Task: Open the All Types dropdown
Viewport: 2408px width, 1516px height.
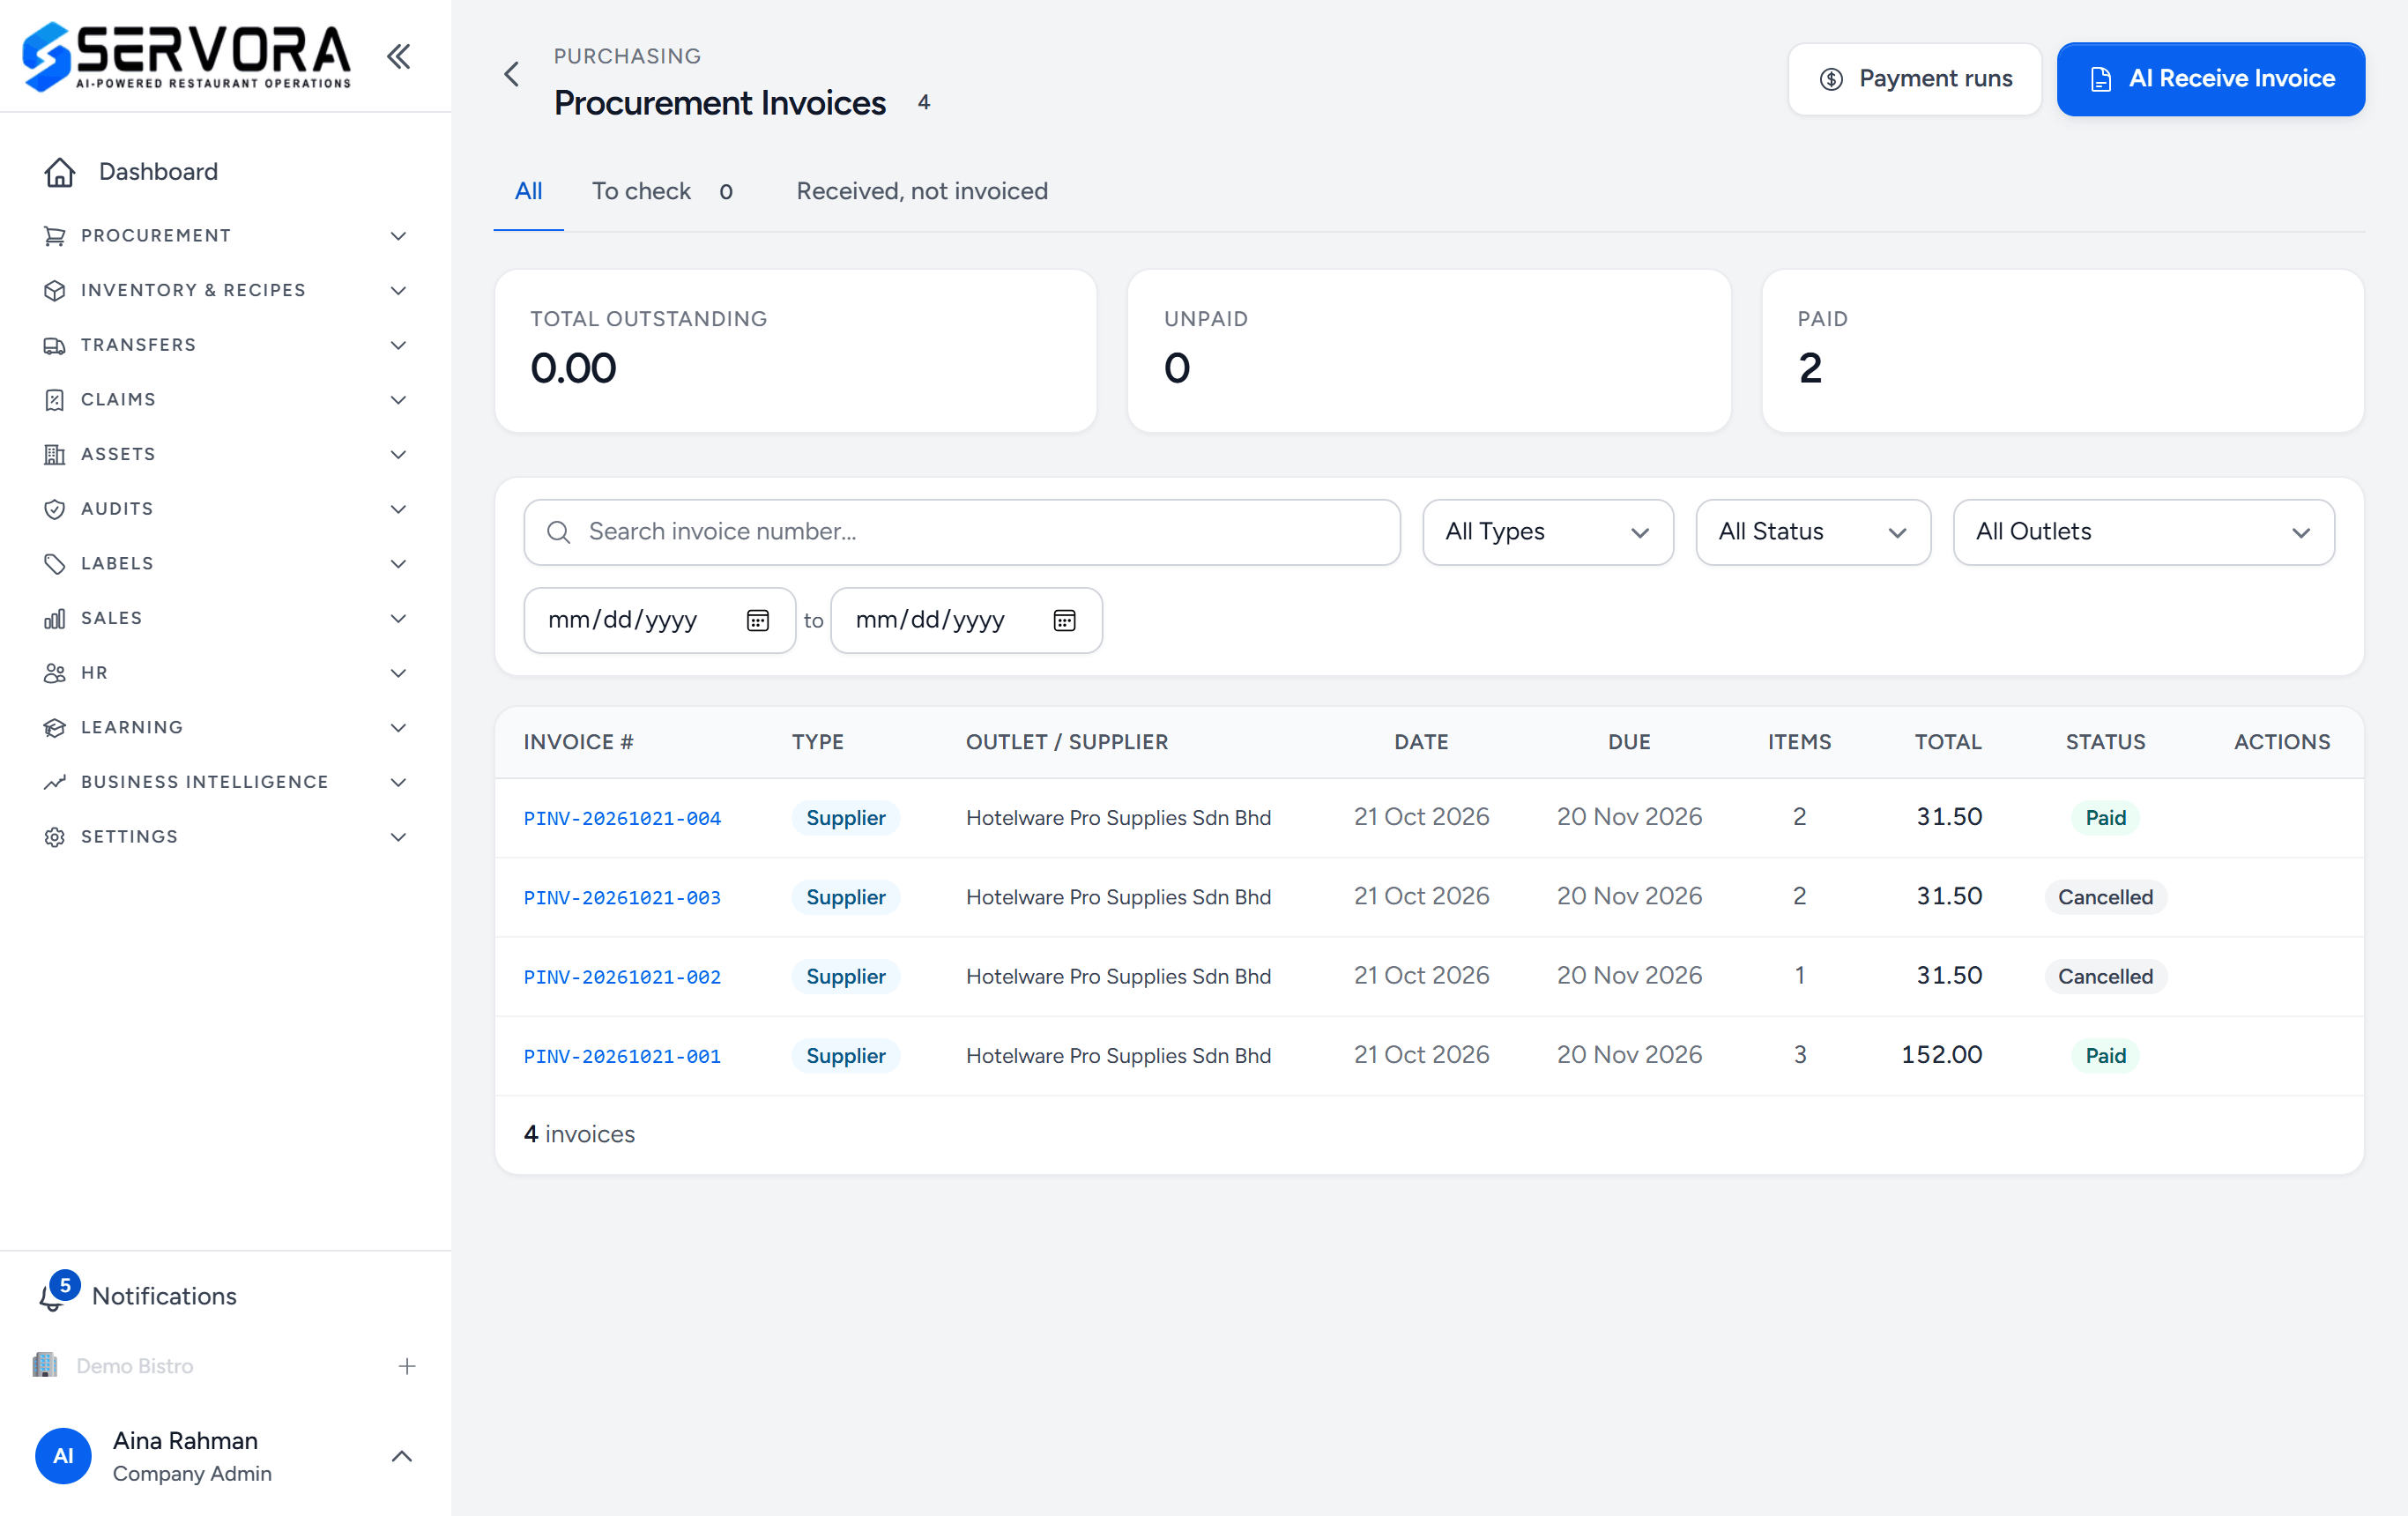Action: coord(1547,532)
